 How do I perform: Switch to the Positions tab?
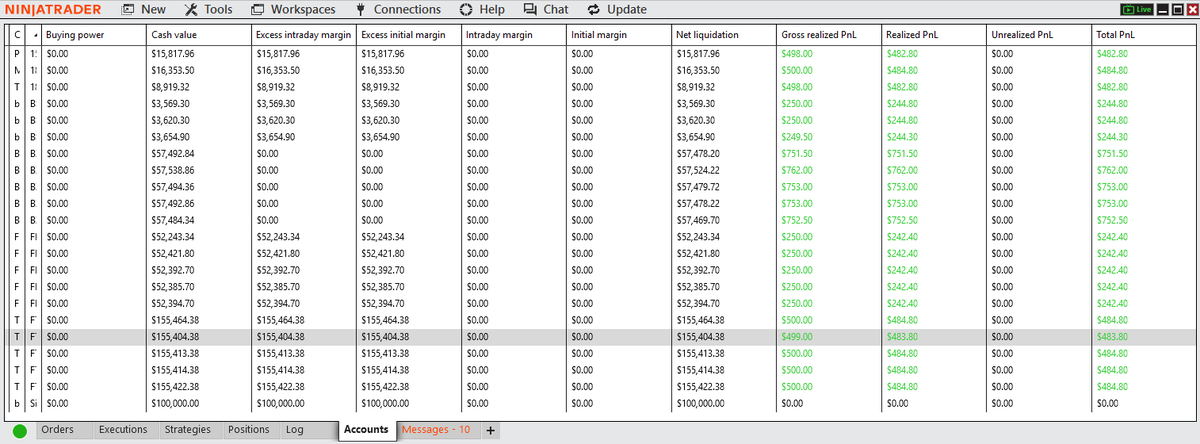pyautogui.click(x=249, y=430)
